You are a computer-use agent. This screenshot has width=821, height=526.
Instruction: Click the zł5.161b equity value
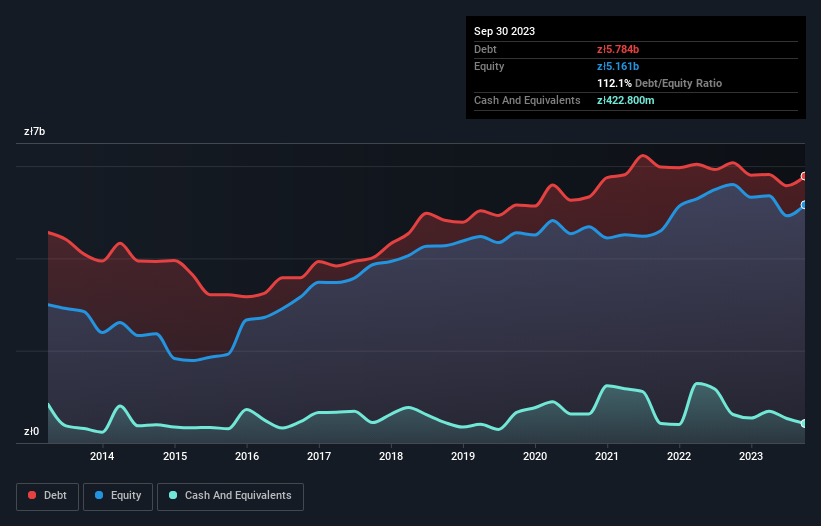(x=618, y=66)
